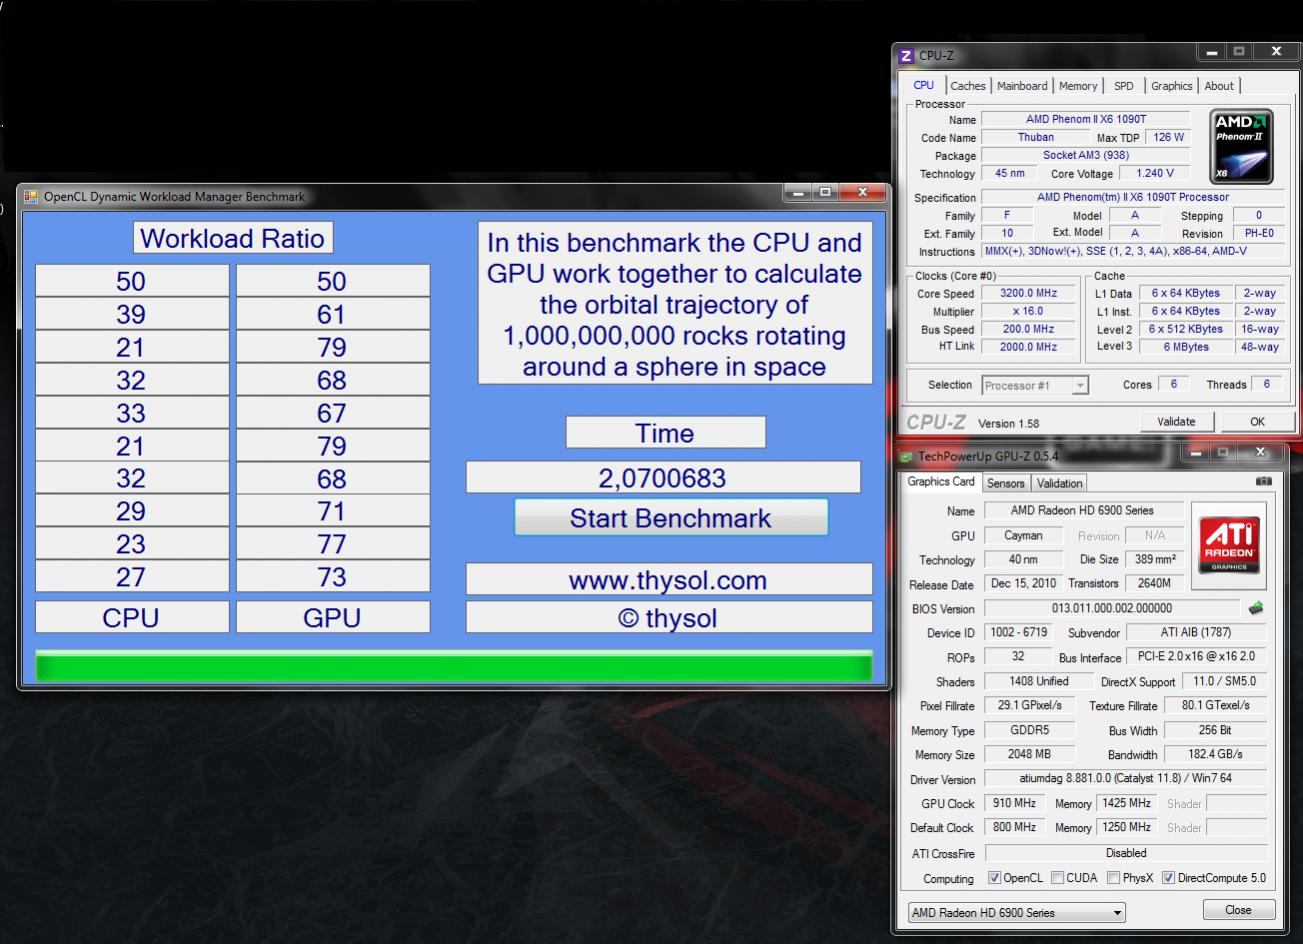Click the CPU column label

pos(131,618)
